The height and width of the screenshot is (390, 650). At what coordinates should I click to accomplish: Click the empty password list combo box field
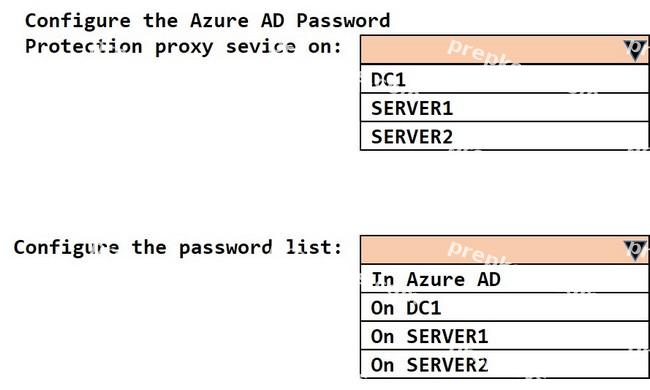pyautogui.click(x=504, y=250)
